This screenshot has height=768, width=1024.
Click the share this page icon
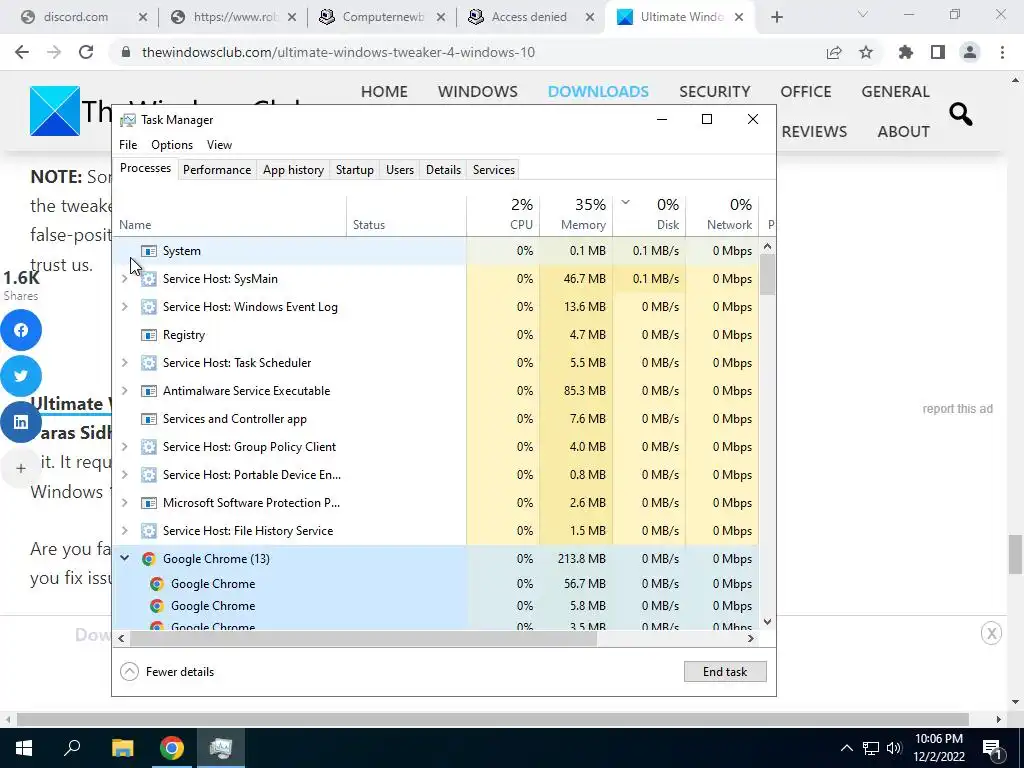(834, 52)
